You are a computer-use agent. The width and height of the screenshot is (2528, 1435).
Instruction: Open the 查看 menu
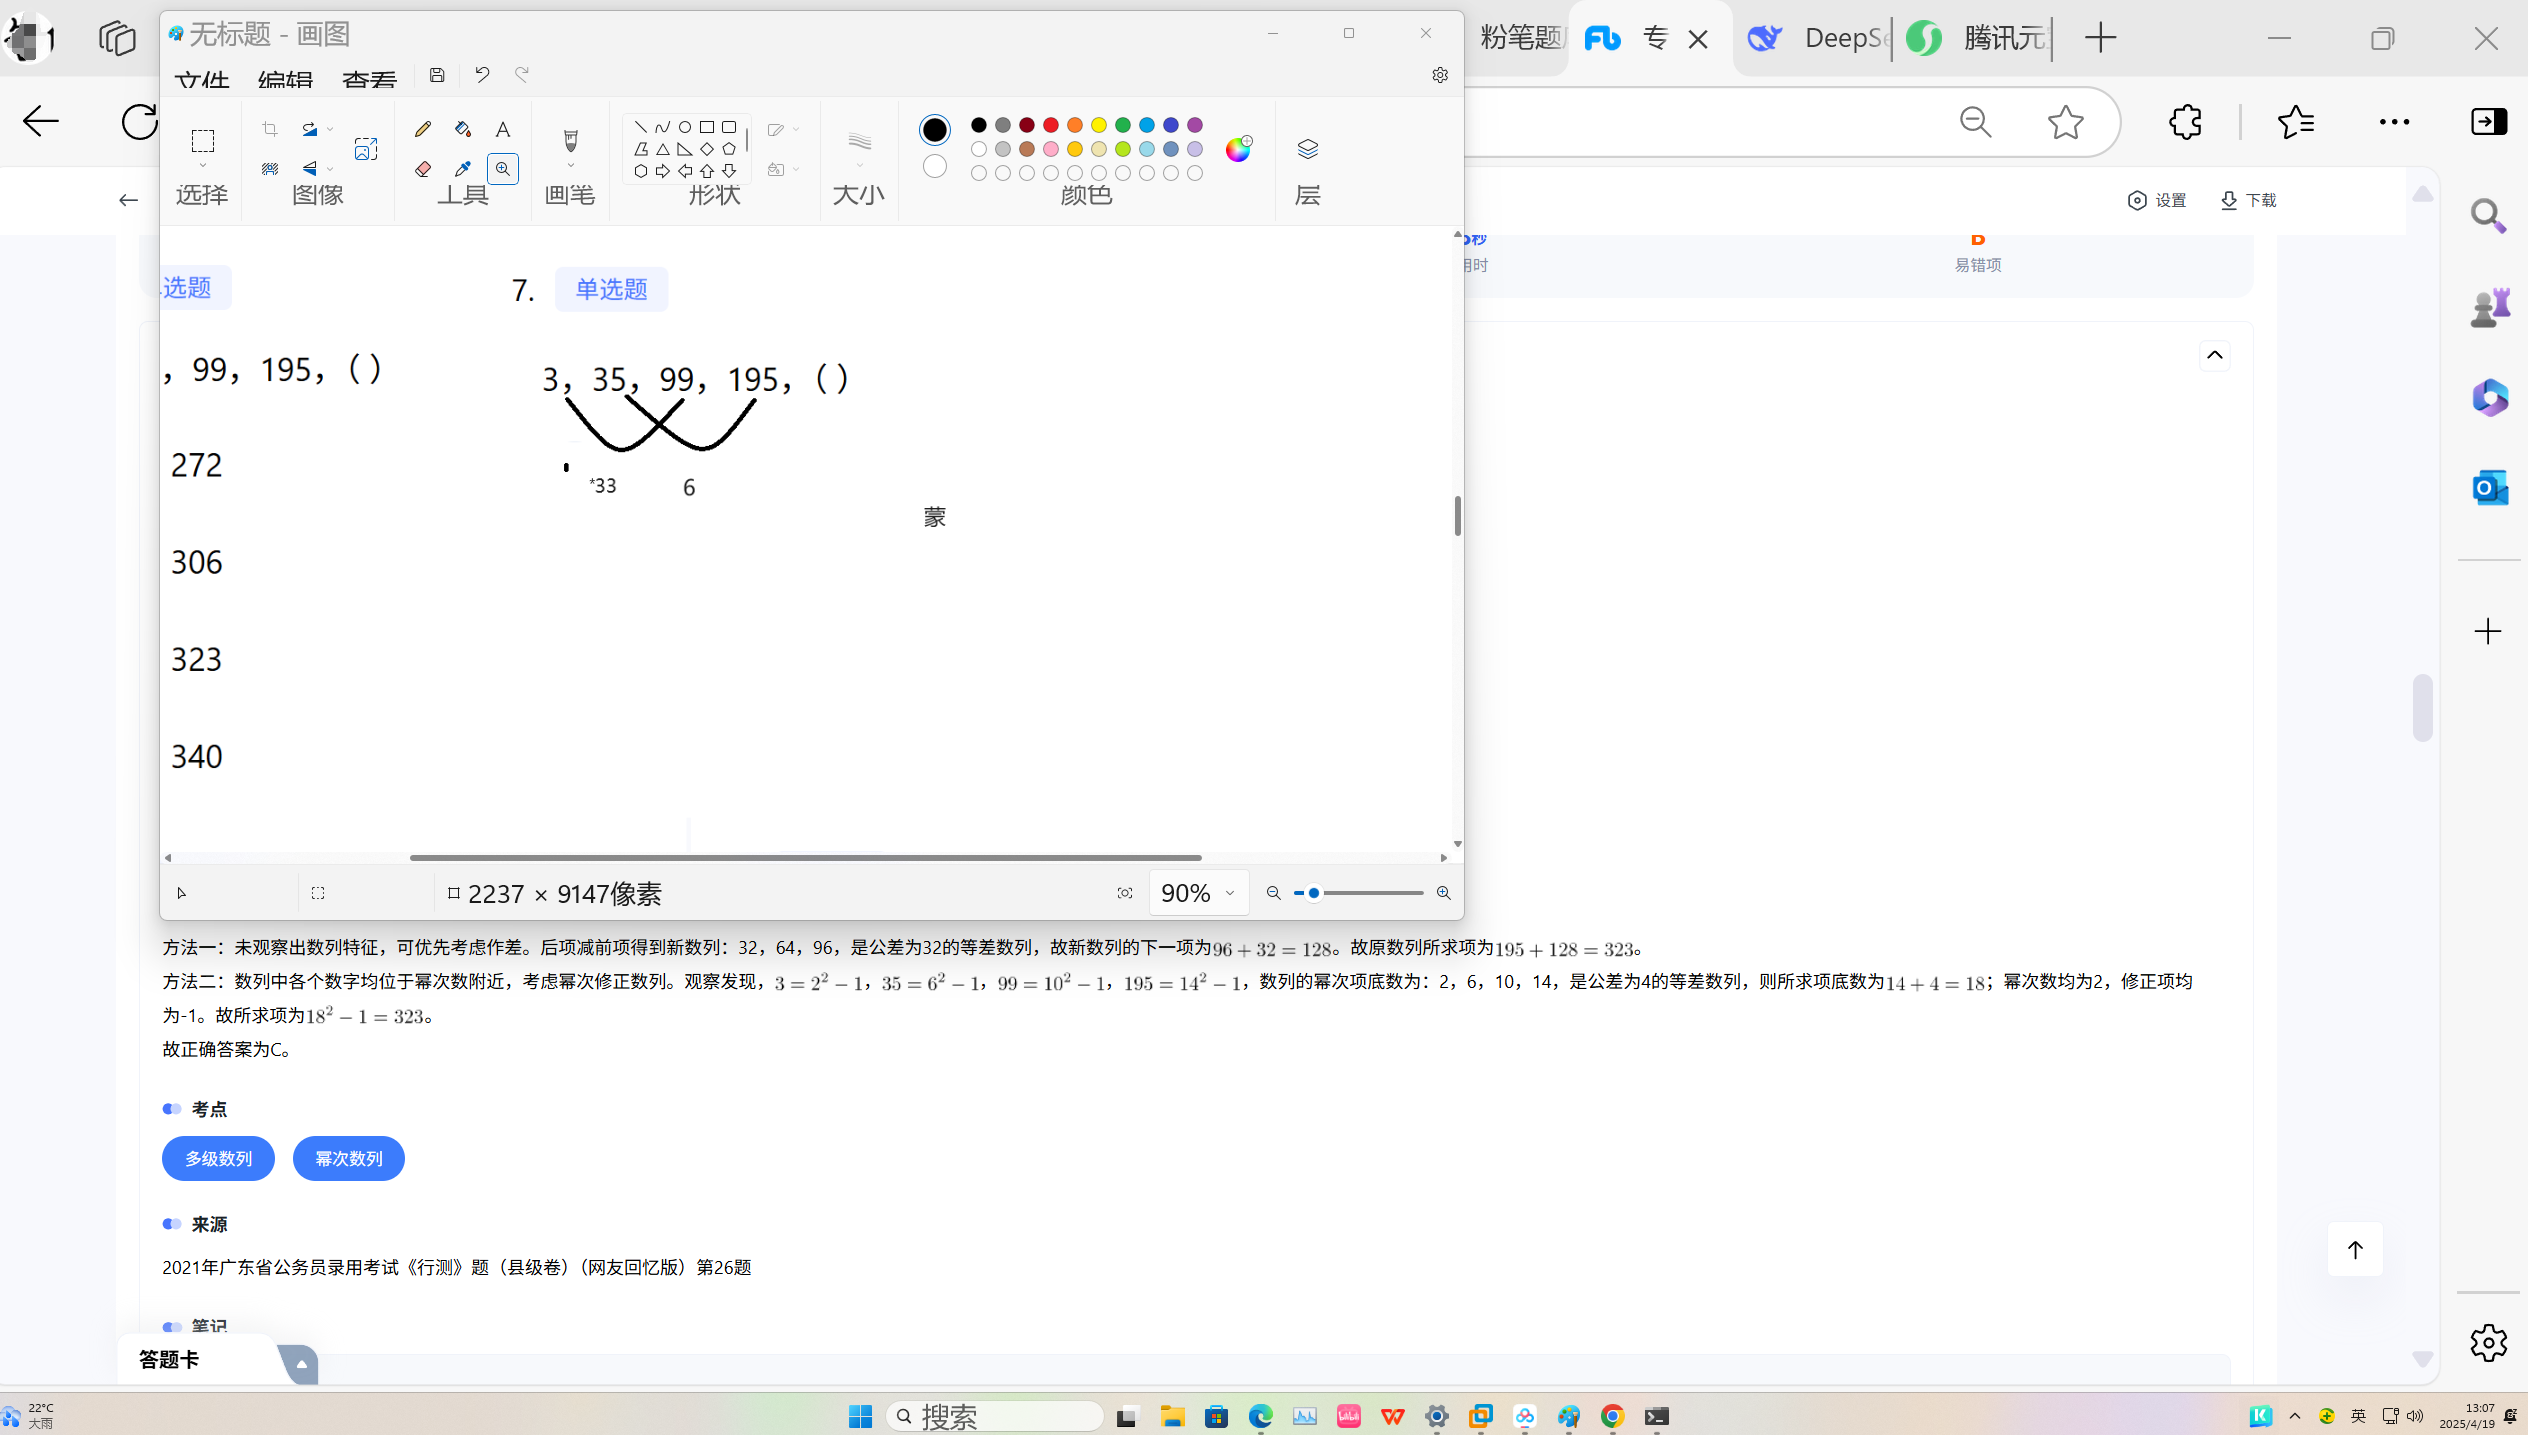point(369,79)
